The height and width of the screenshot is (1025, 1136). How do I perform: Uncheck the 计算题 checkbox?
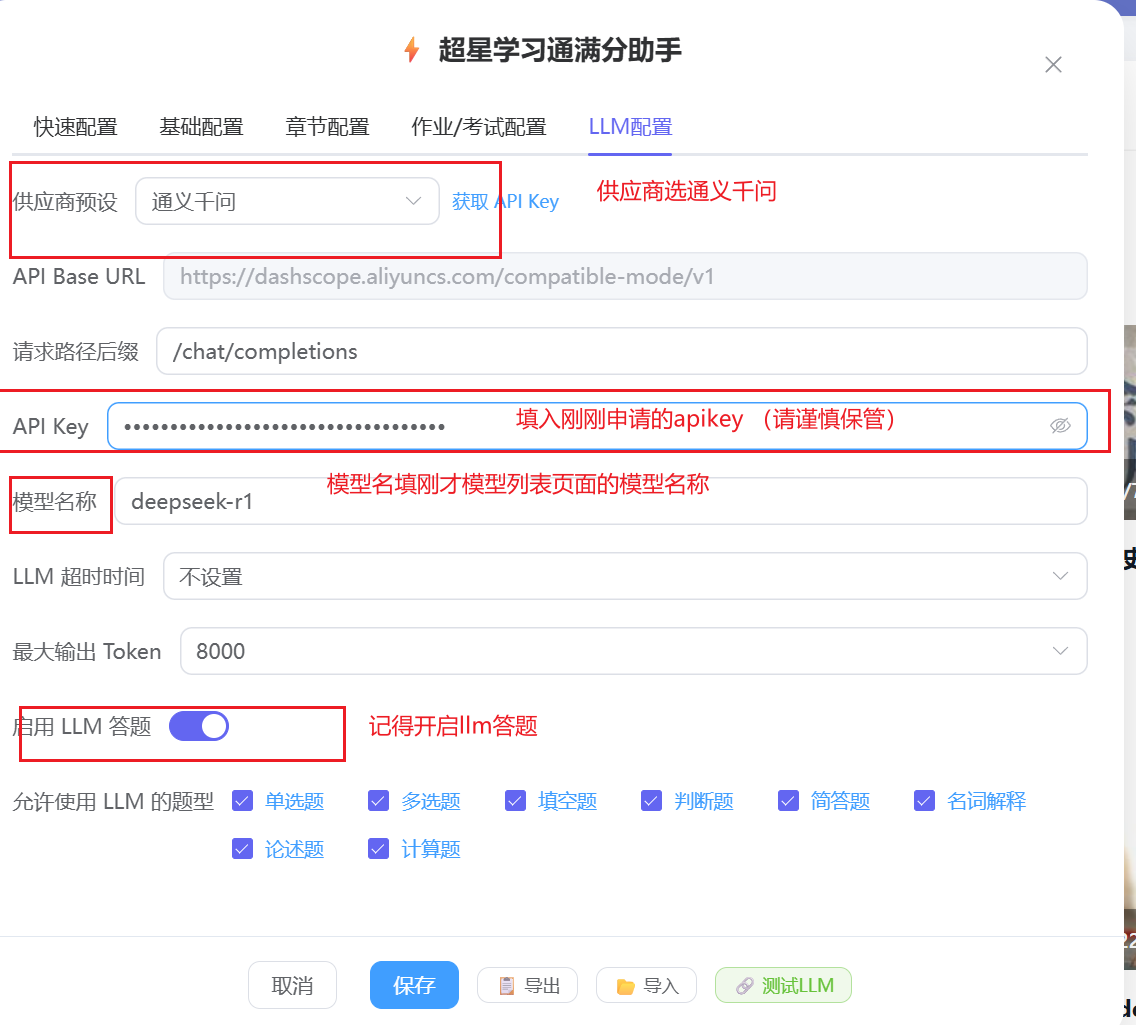pos(379,849)
